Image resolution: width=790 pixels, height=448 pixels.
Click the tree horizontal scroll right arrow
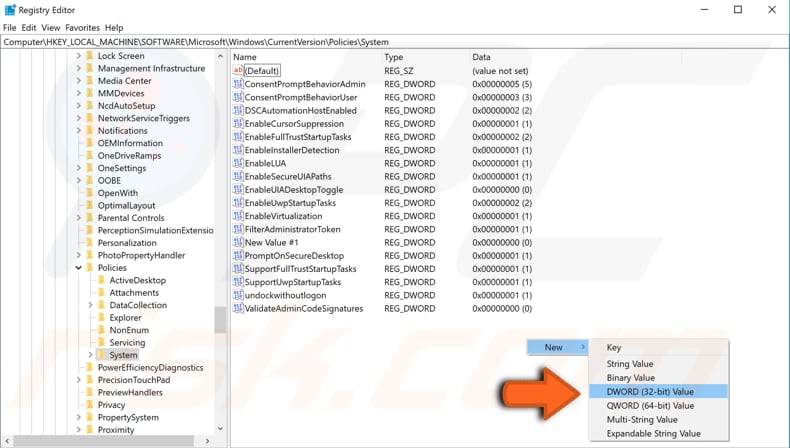tap(208, 441)
